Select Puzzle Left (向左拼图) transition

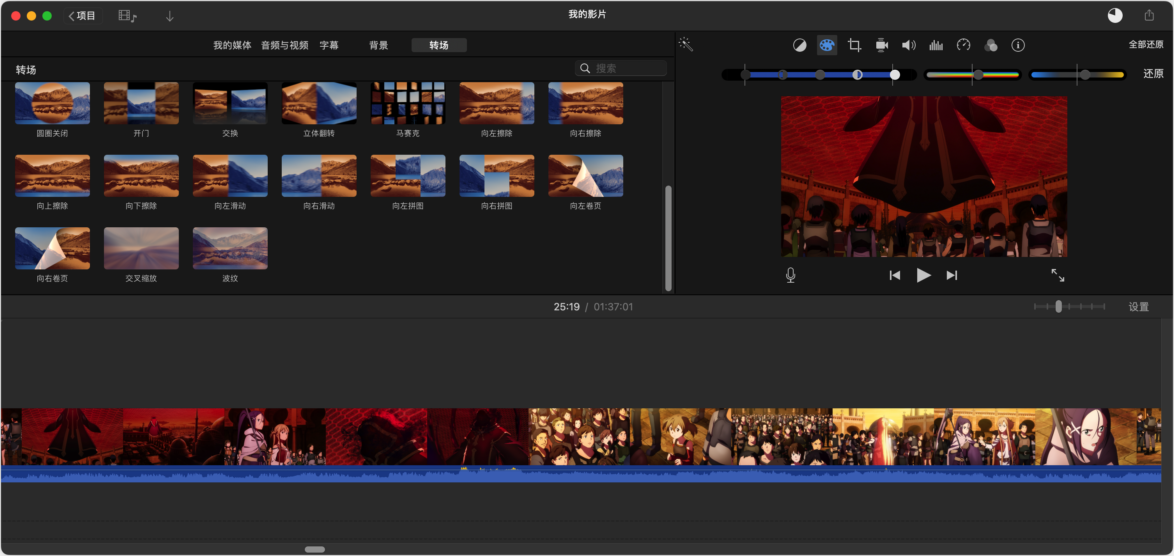click(x=408, y=176)
